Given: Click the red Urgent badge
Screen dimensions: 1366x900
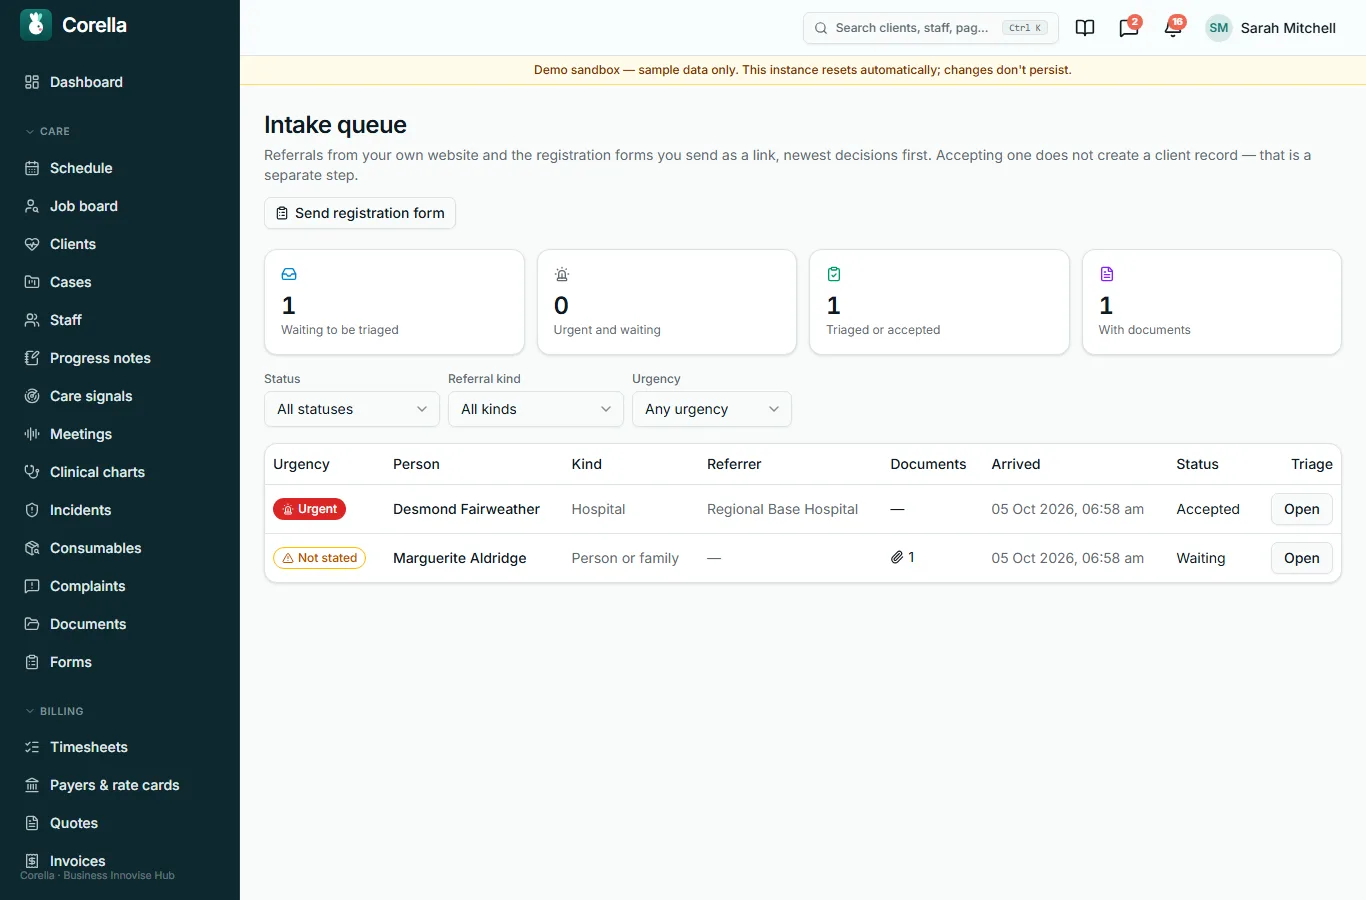Looking at the screenshot, I should [309, 509].
